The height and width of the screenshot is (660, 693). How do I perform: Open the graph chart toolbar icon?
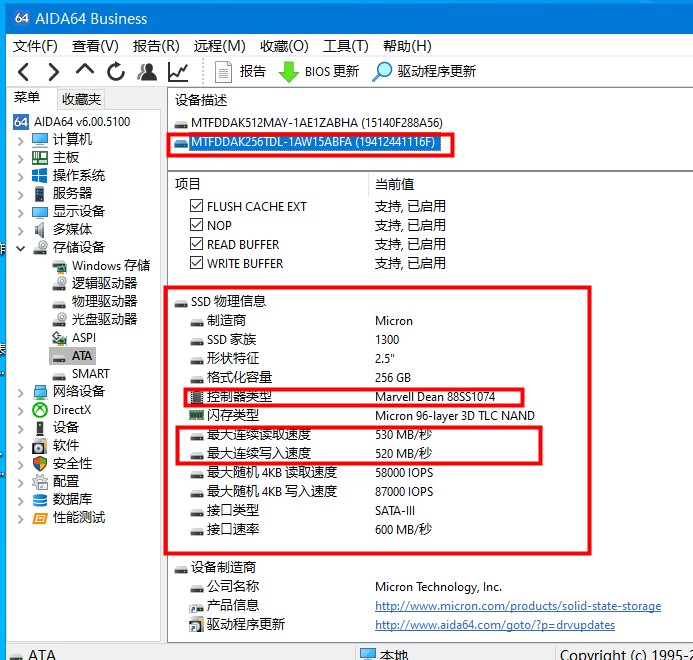[x=178, y=72]
